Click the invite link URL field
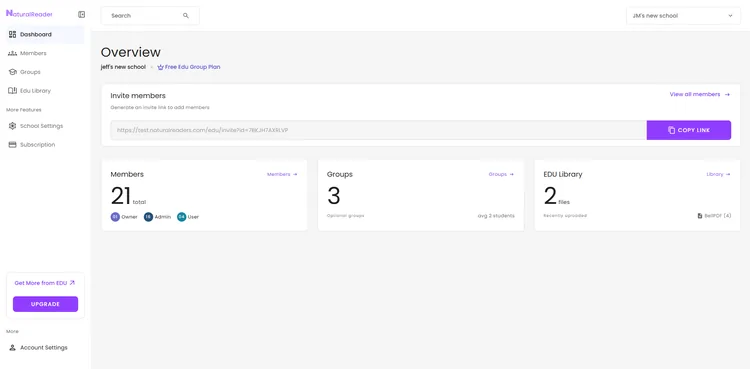750x369 pixels. 378,130
